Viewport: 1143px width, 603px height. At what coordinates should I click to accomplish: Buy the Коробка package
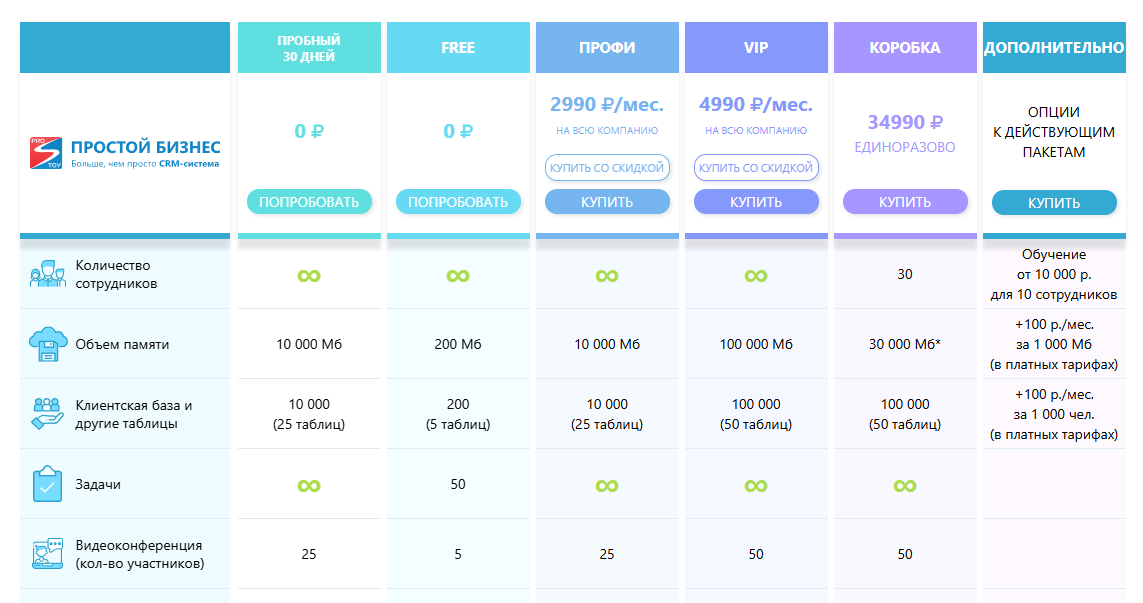coord(905,202)
